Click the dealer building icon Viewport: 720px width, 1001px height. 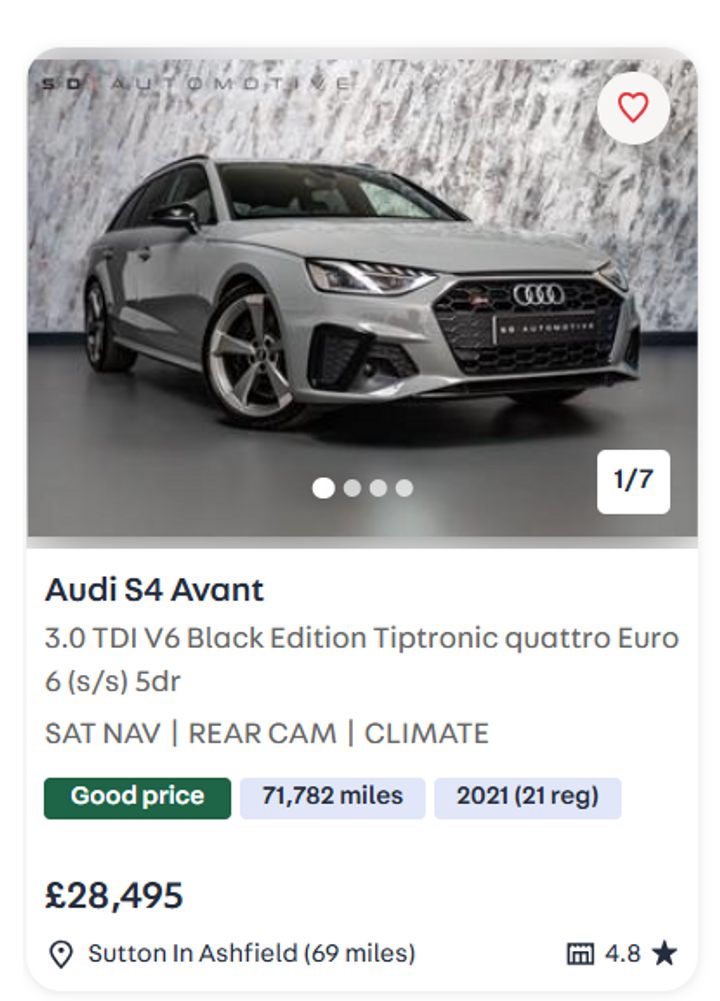click(580, 954)
